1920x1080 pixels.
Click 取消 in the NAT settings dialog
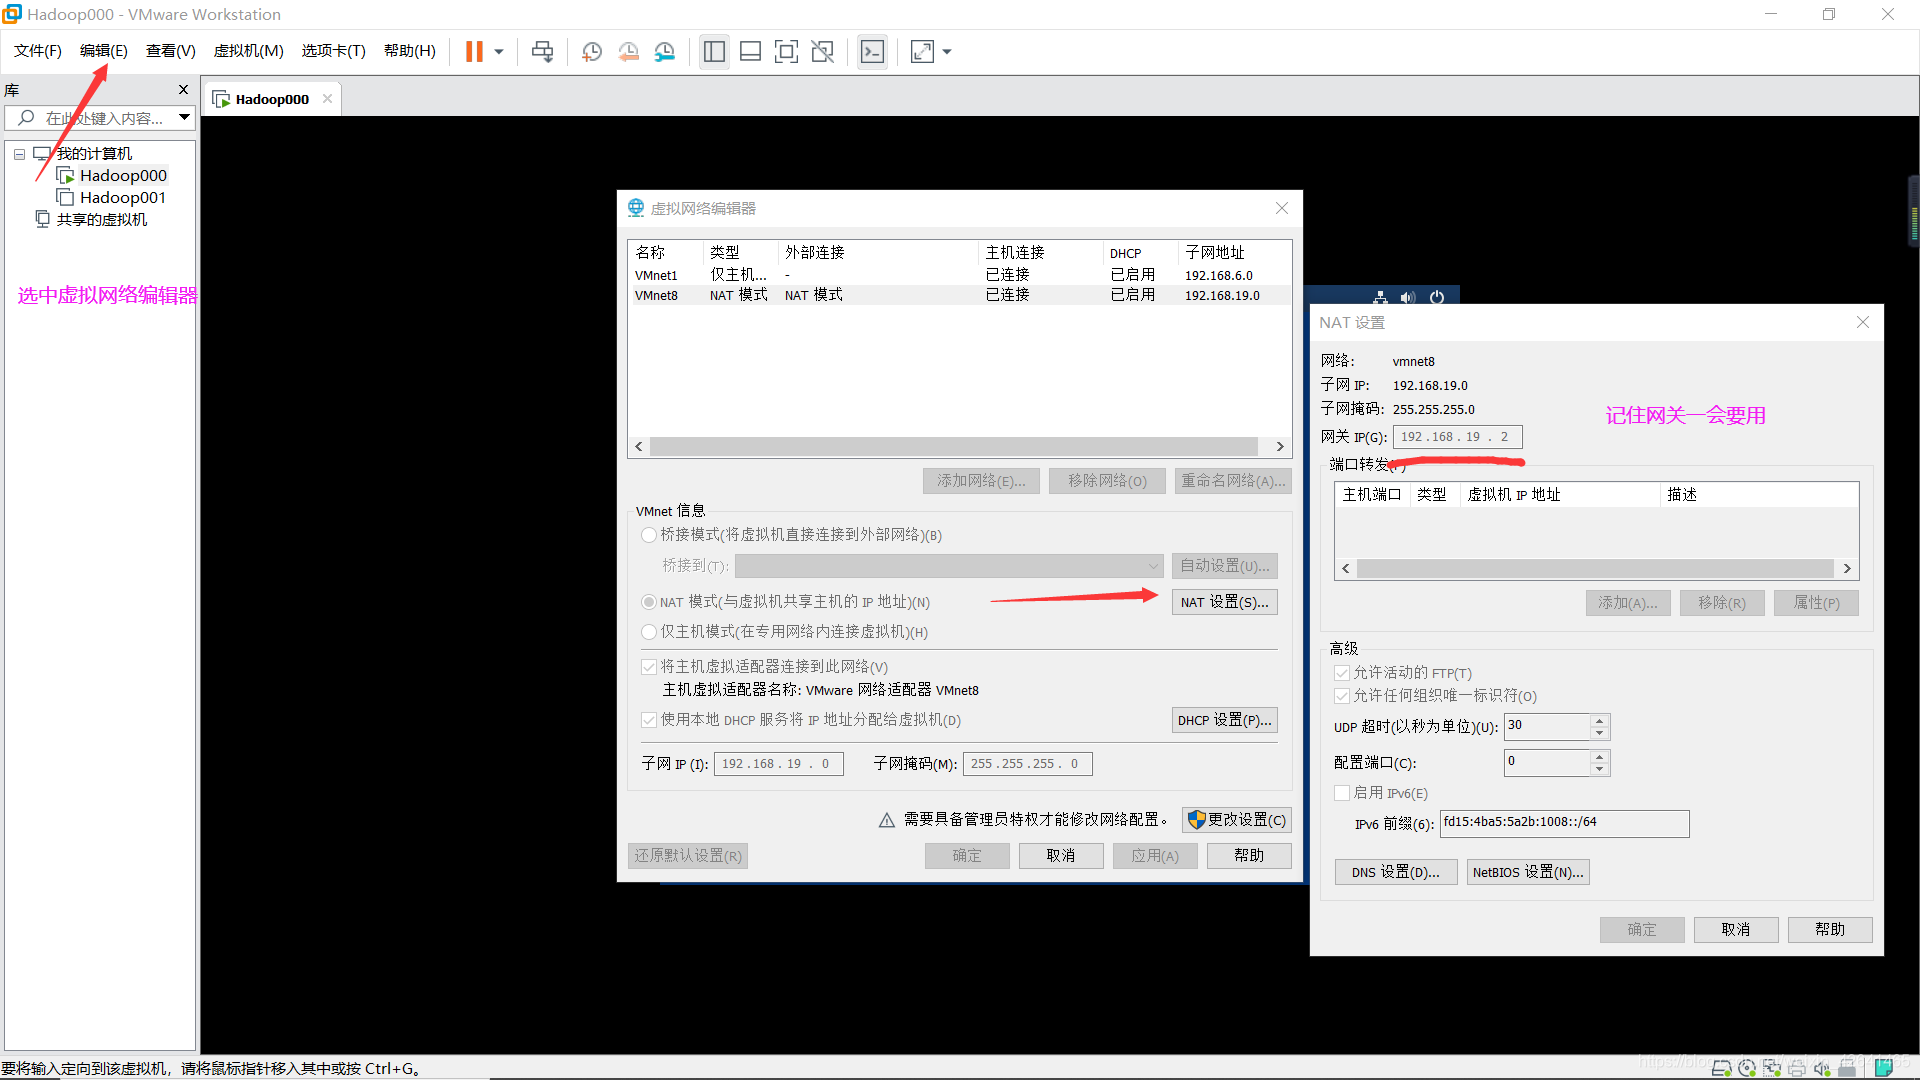coord(1736,930)
